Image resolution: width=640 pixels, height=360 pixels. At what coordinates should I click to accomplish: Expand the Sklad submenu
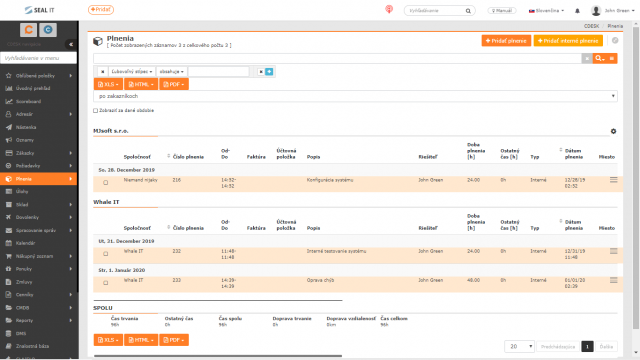(x=71, y=204)
